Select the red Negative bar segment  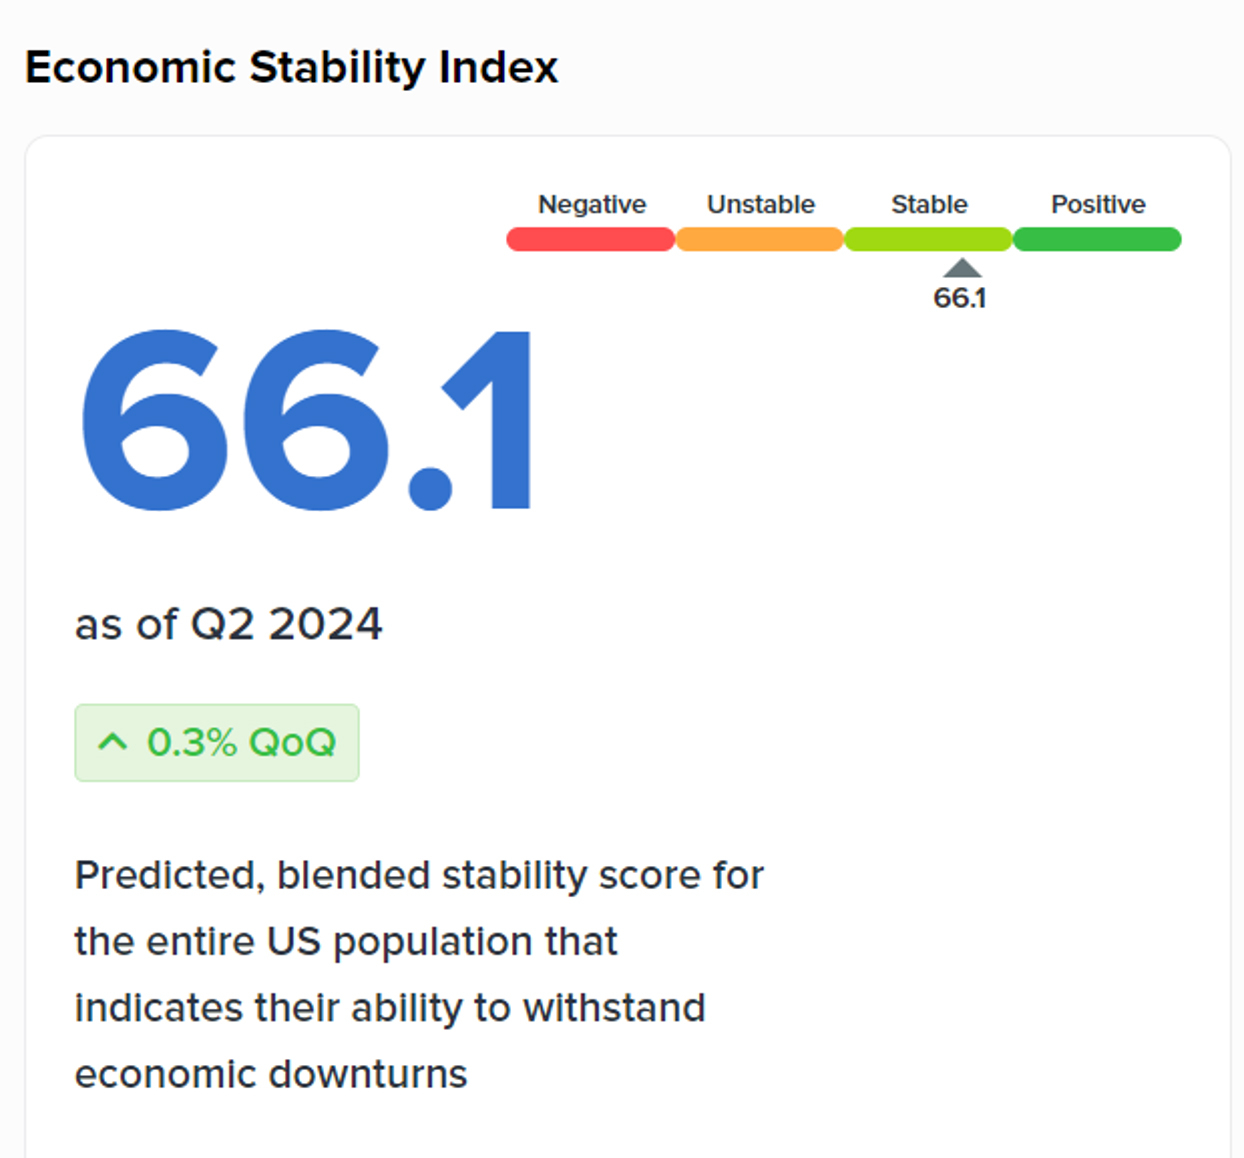coord(590,239)
